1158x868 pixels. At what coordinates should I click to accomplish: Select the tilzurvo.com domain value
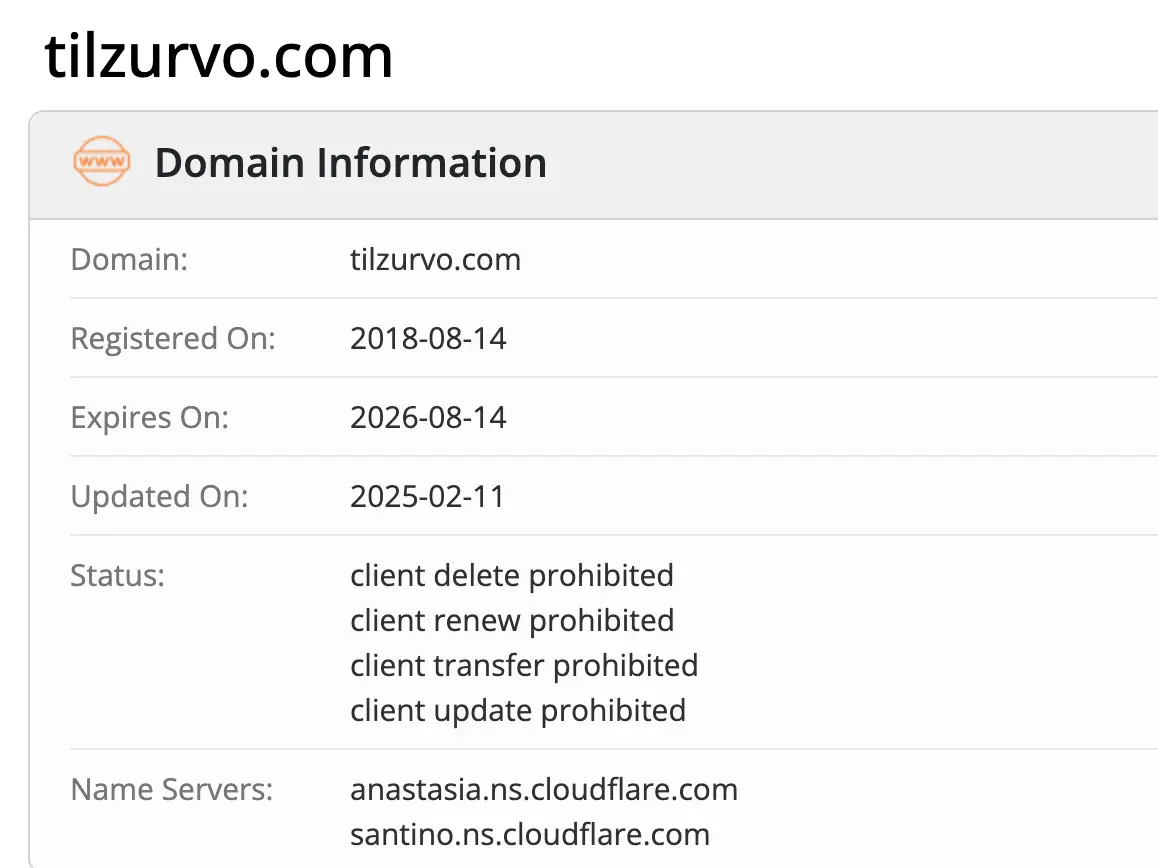coord(435,260)
